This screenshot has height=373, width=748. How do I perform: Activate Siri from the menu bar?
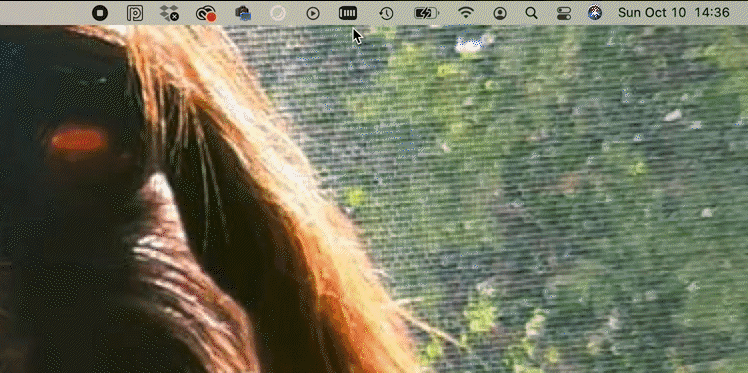[x=594, y=13]
